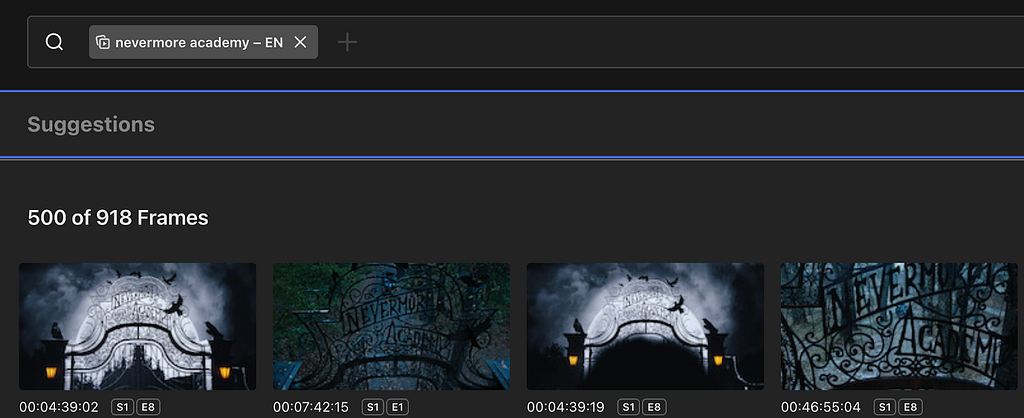The height and width of the screenshot is (418, 1024).
Task: Click the magnifier search icon
Action: pos(54,42)
